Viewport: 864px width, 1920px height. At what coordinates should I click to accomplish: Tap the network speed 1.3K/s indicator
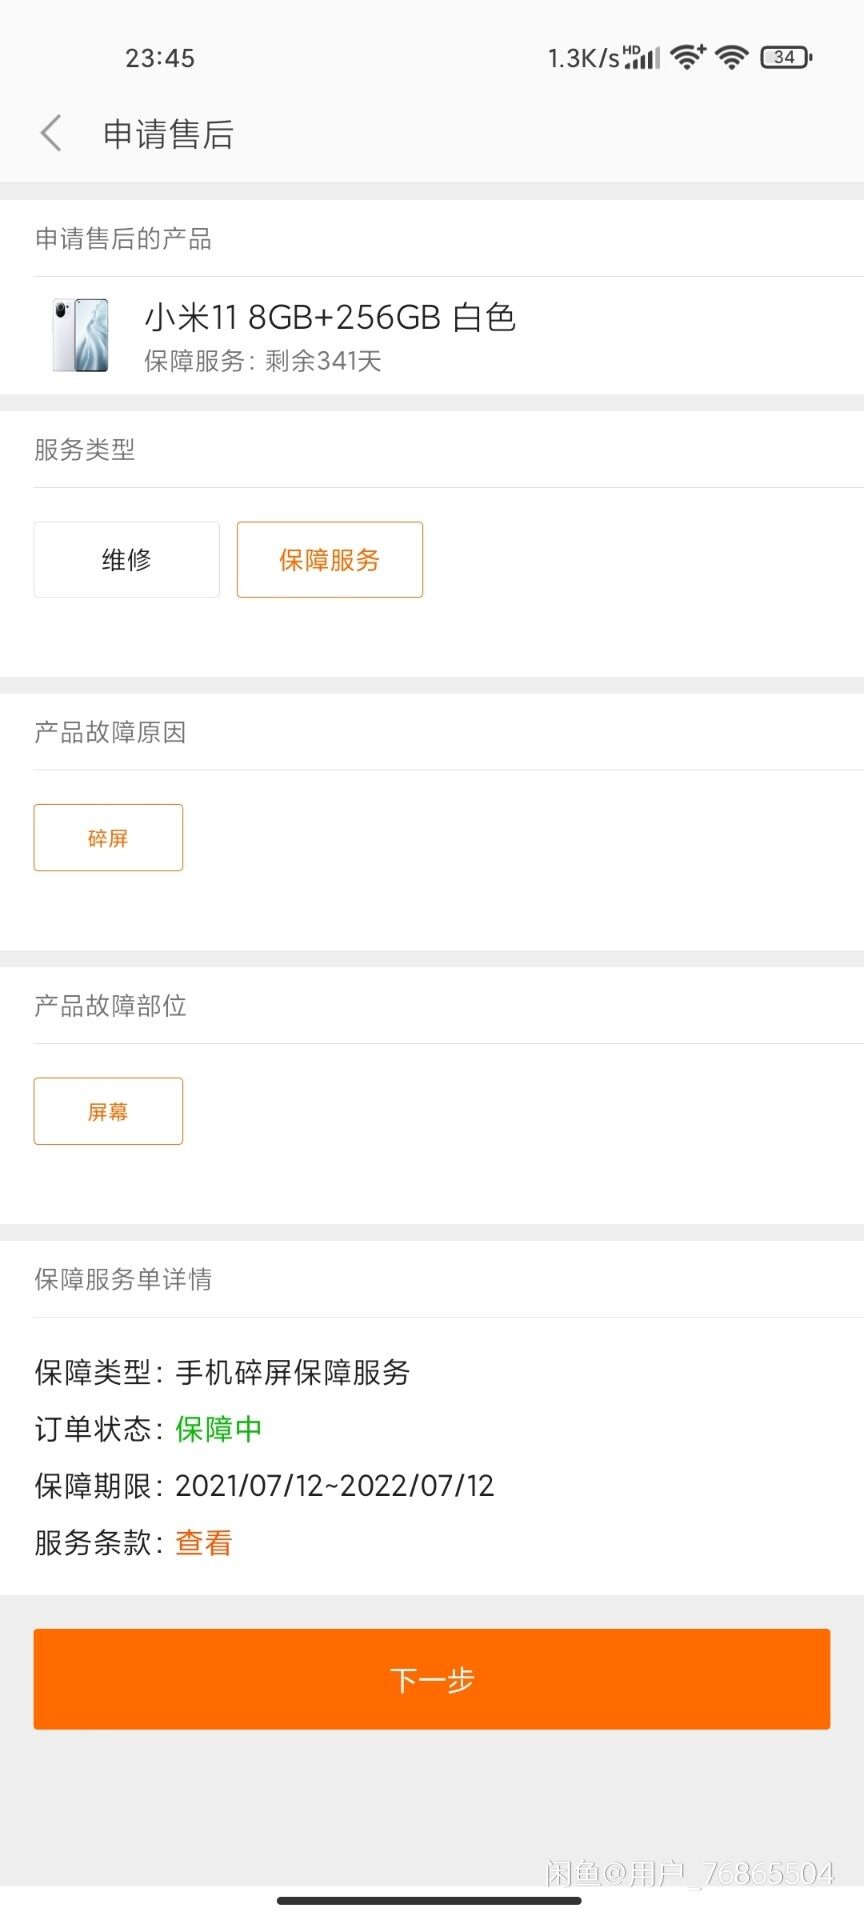click(583, 58)
